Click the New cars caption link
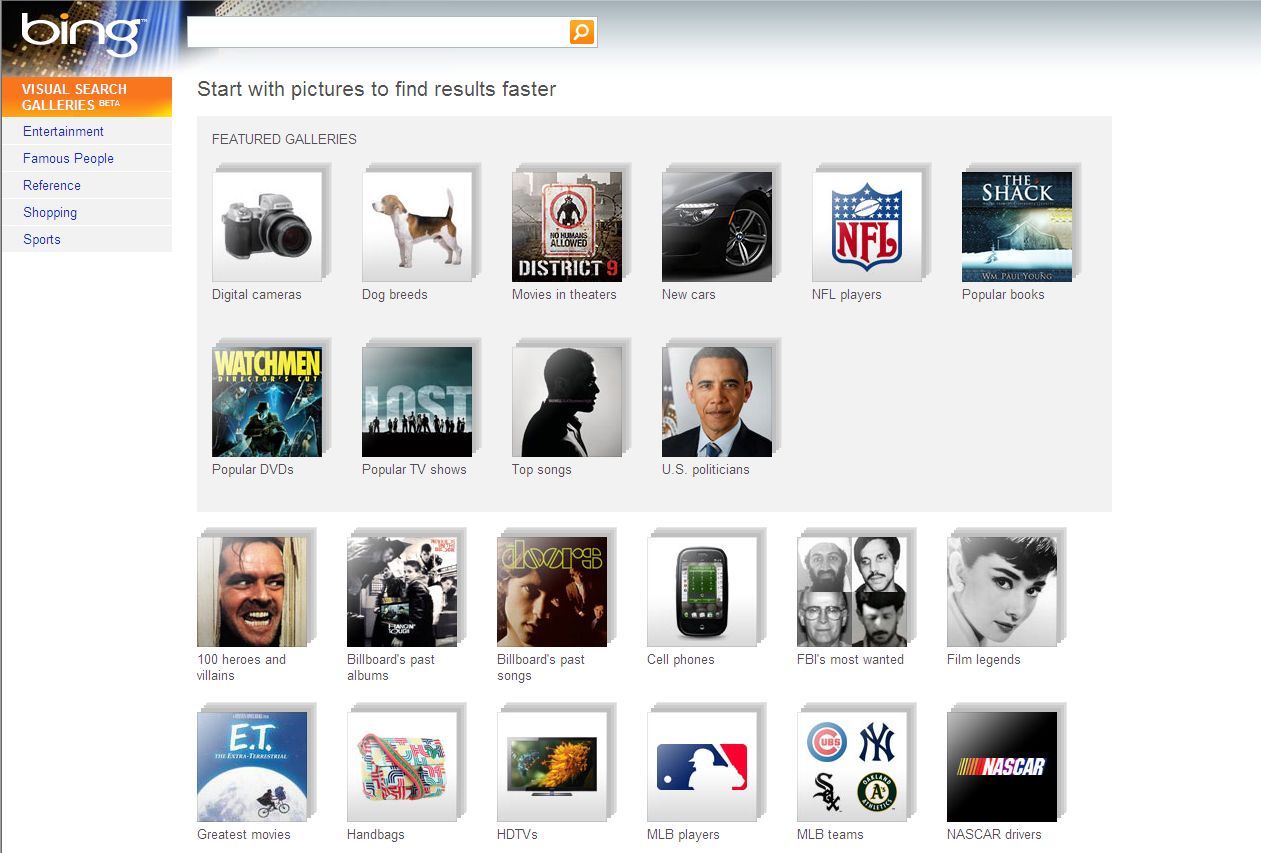 click(688, 295)
